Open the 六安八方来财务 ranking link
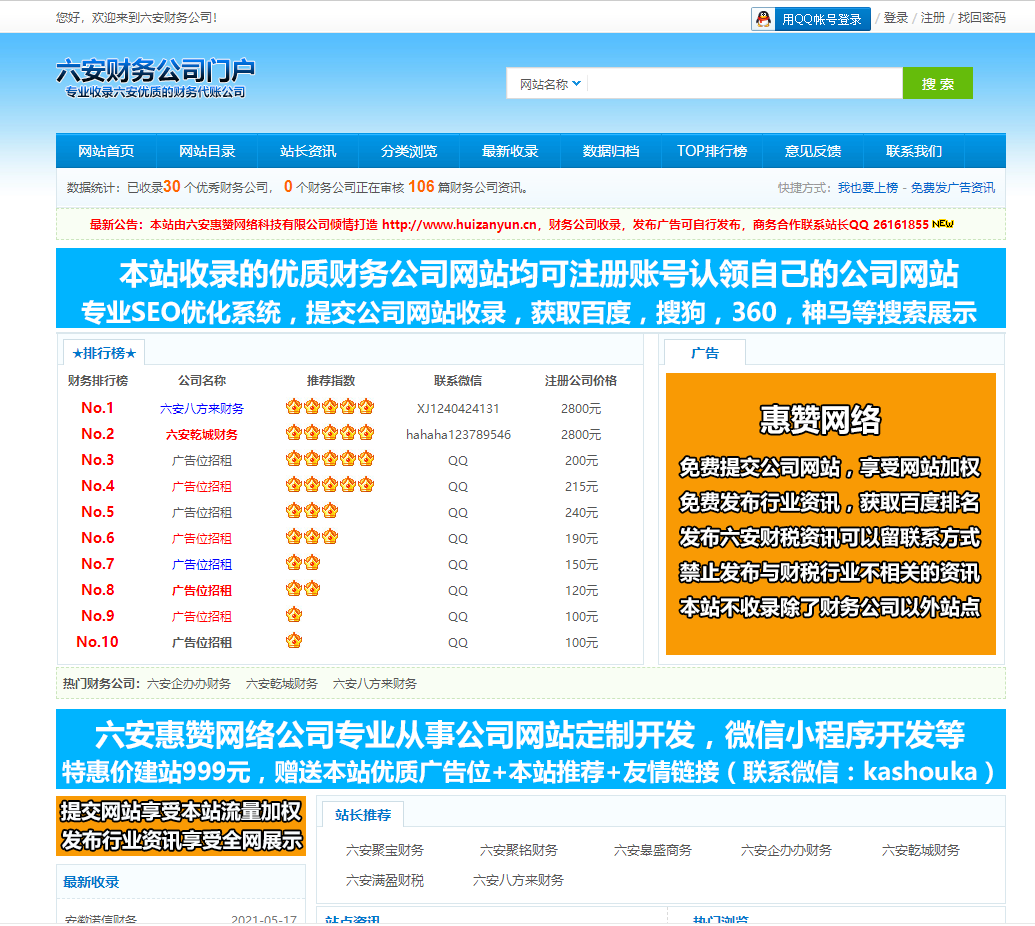Image resolution: width=1035 pixels, height=926 pixels. [x=202, y=408]
